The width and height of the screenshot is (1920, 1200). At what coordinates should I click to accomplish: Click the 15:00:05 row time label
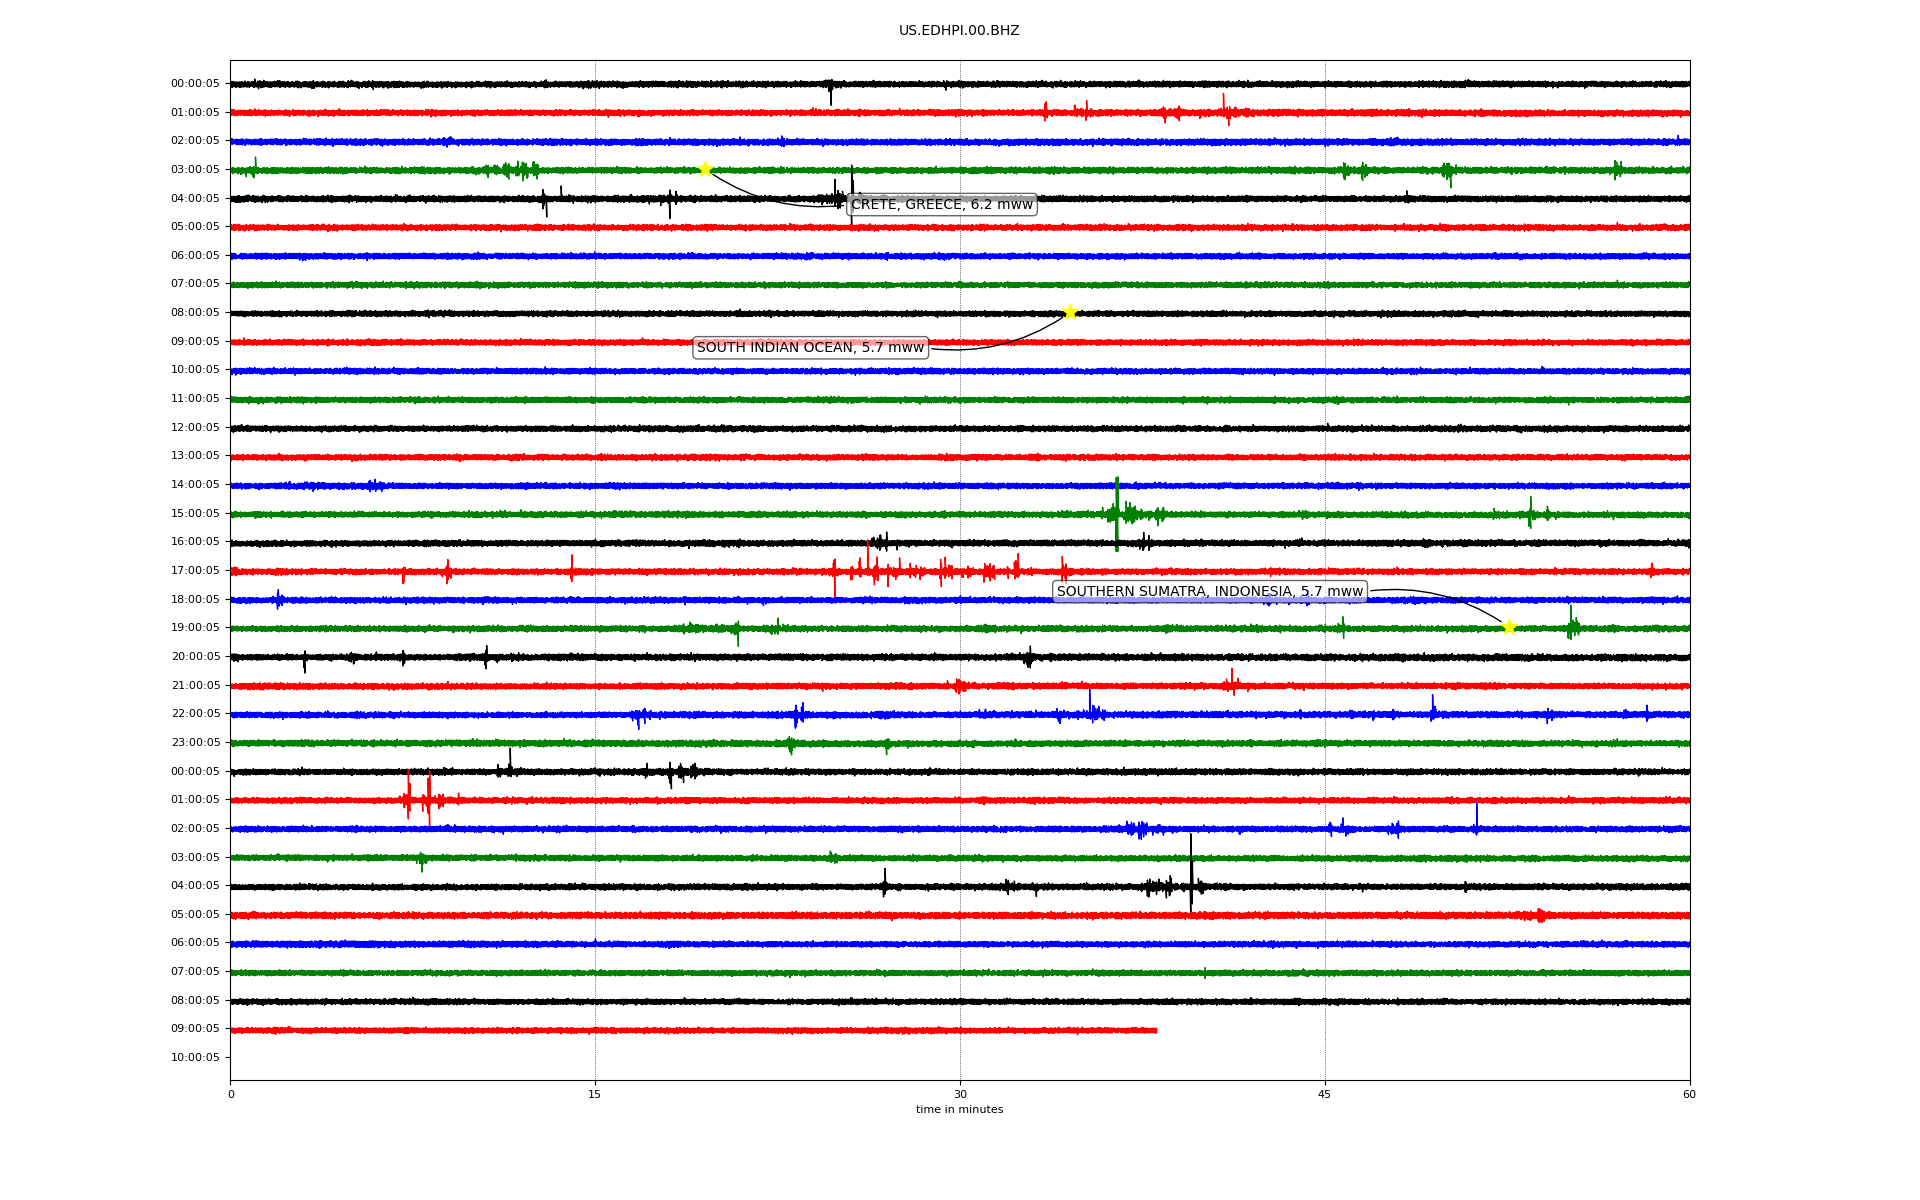point(195,514)
